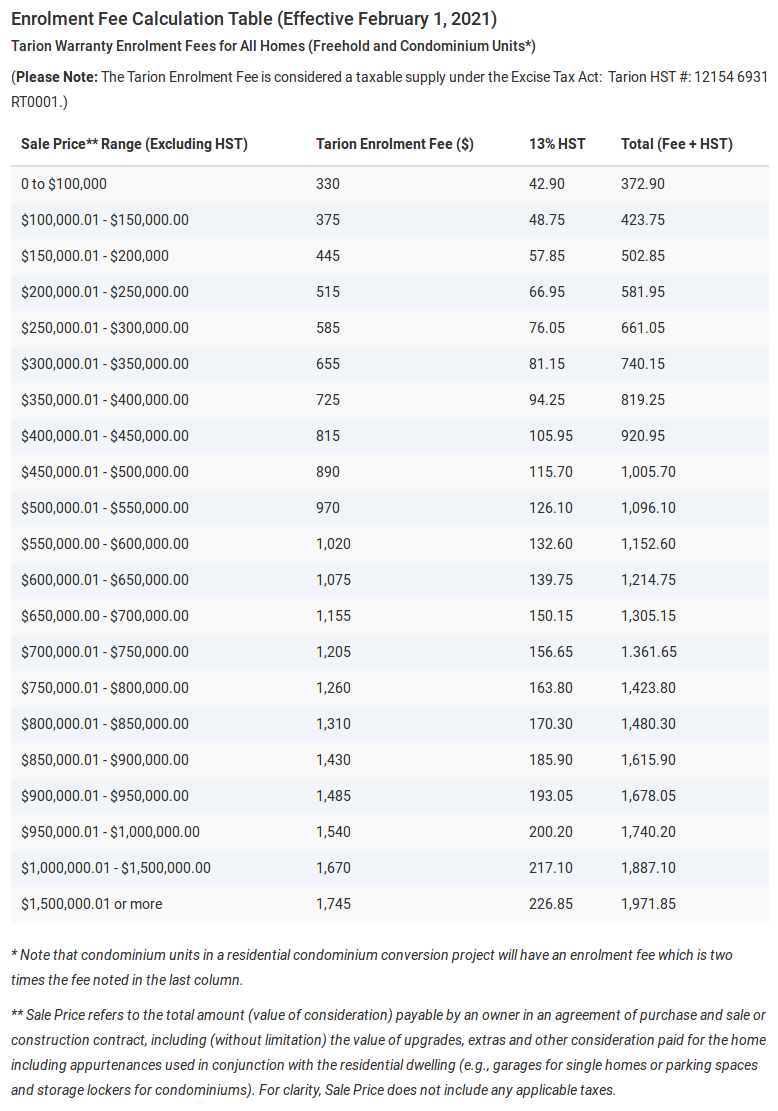Click the total value 1.361.65
The image size is (778, 1111).
click(x=648, y=652)
